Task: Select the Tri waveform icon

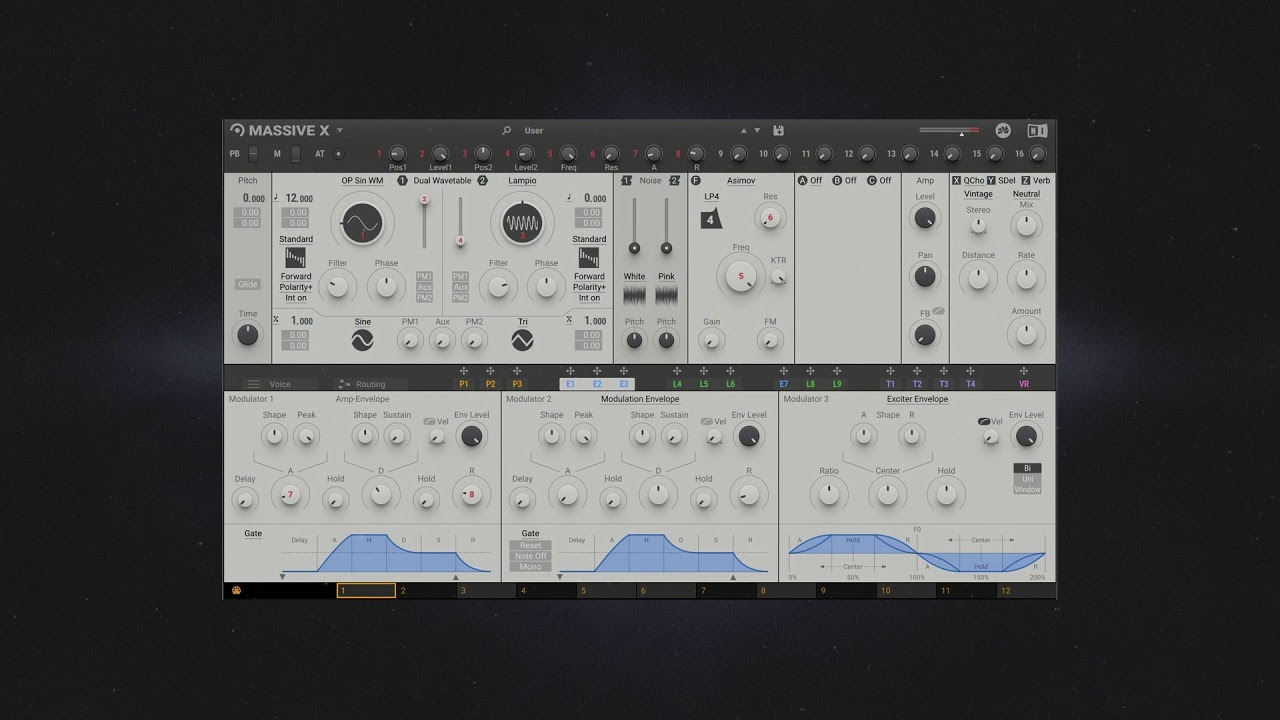Action: click(522, 341)
